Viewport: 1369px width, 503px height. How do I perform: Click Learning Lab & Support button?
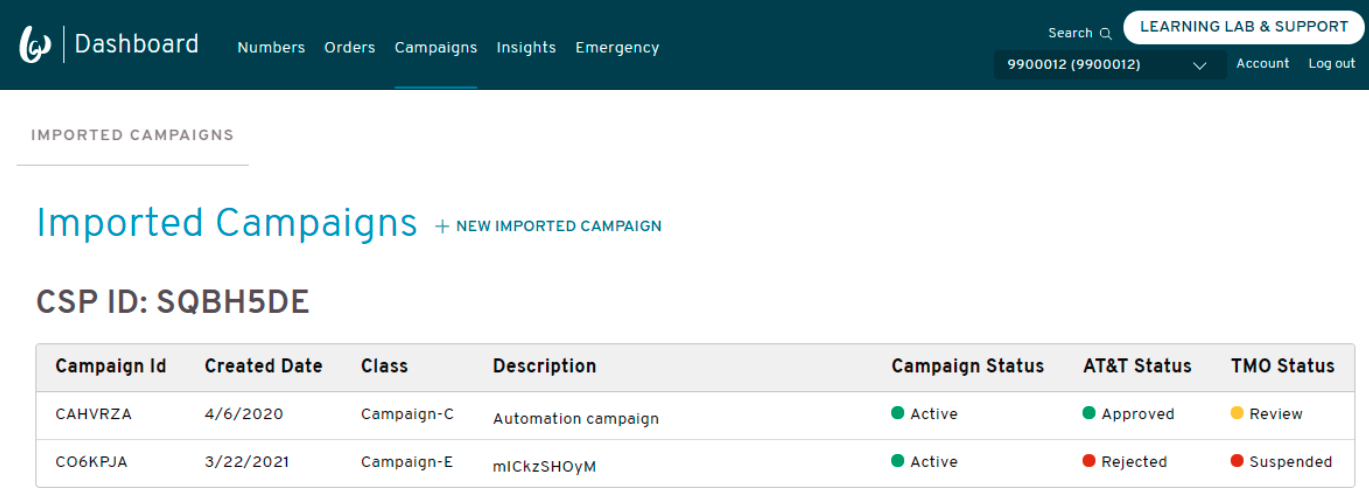click(1244, 27)
